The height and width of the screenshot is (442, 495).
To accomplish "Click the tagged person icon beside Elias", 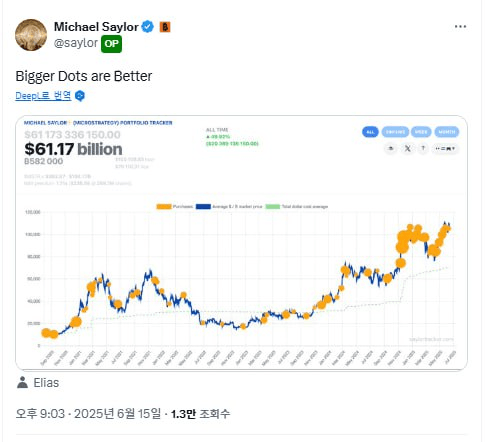I will click(22, 383).
